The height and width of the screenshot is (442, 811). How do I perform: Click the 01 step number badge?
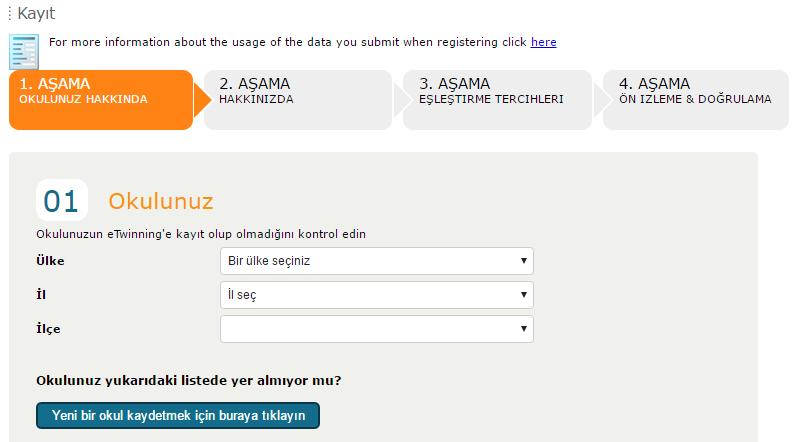[61, 201]
